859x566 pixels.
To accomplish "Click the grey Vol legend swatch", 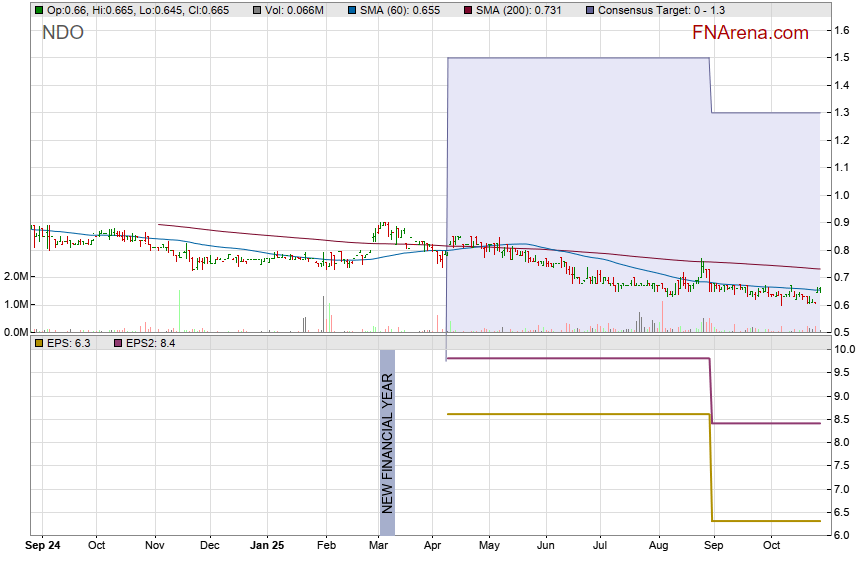I will click(258, 10).
